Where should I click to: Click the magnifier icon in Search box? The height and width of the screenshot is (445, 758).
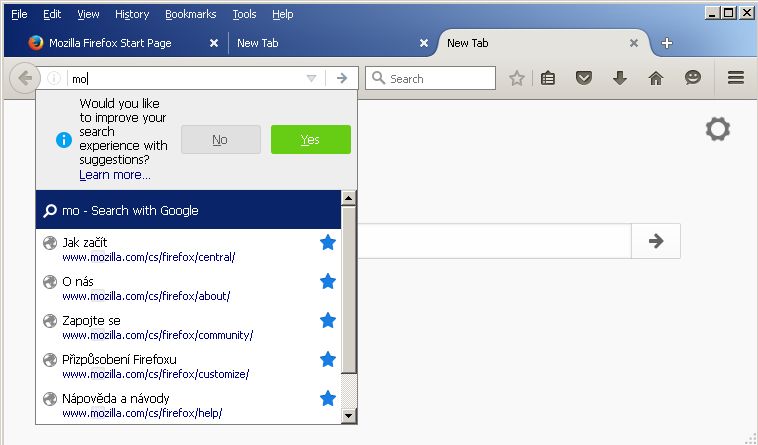379,78
